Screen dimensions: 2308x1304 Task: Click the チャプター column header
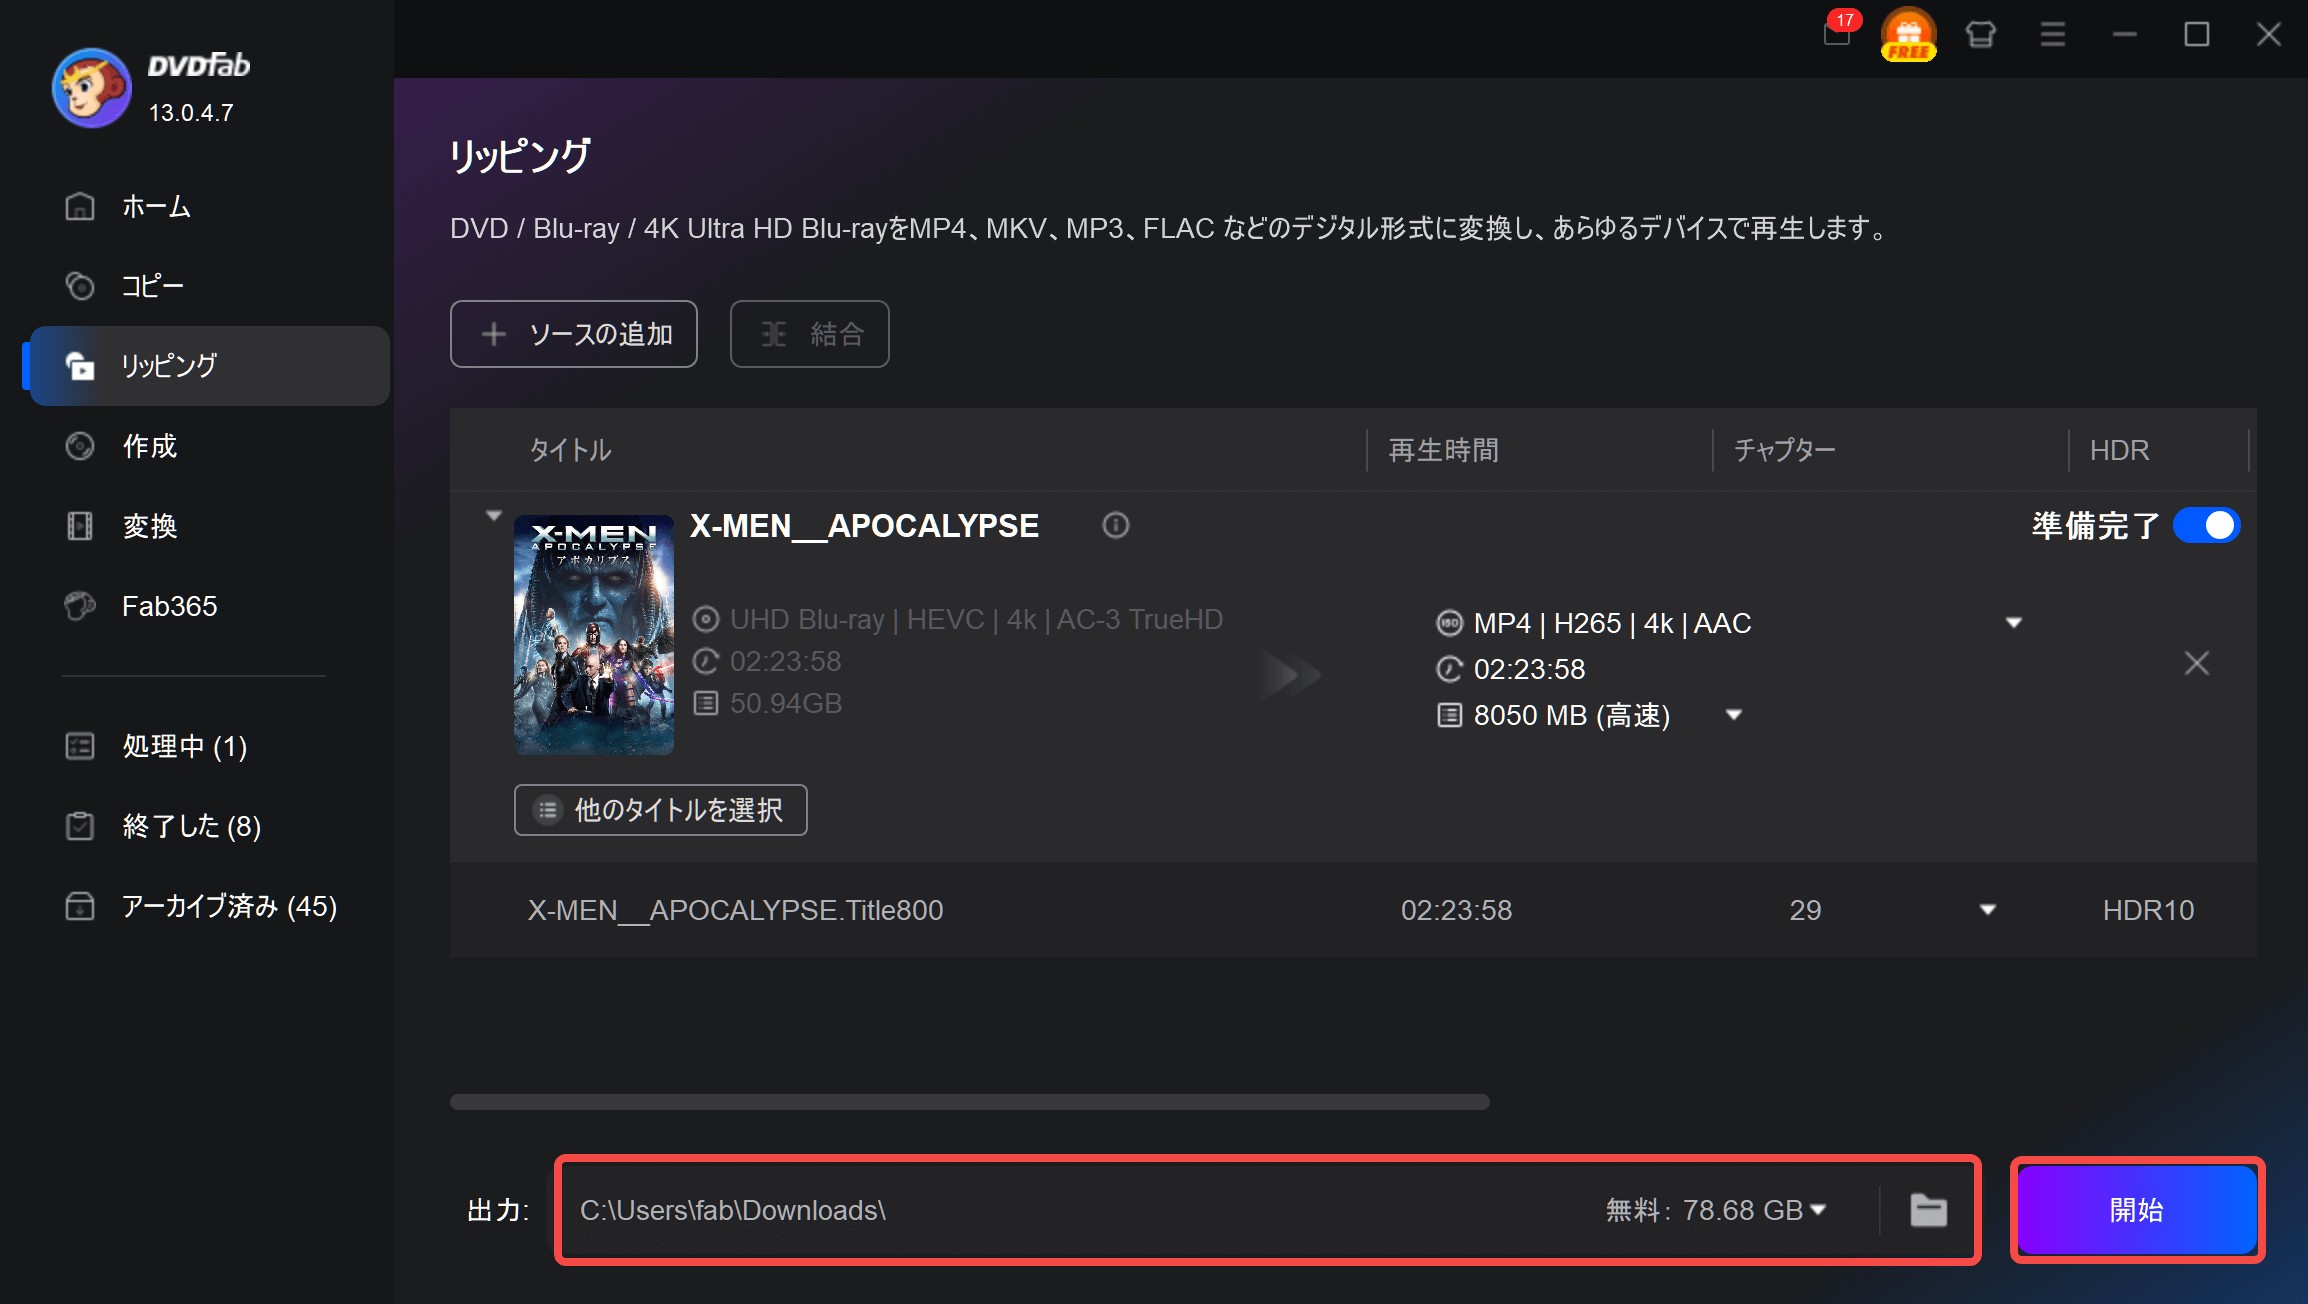1785,450
